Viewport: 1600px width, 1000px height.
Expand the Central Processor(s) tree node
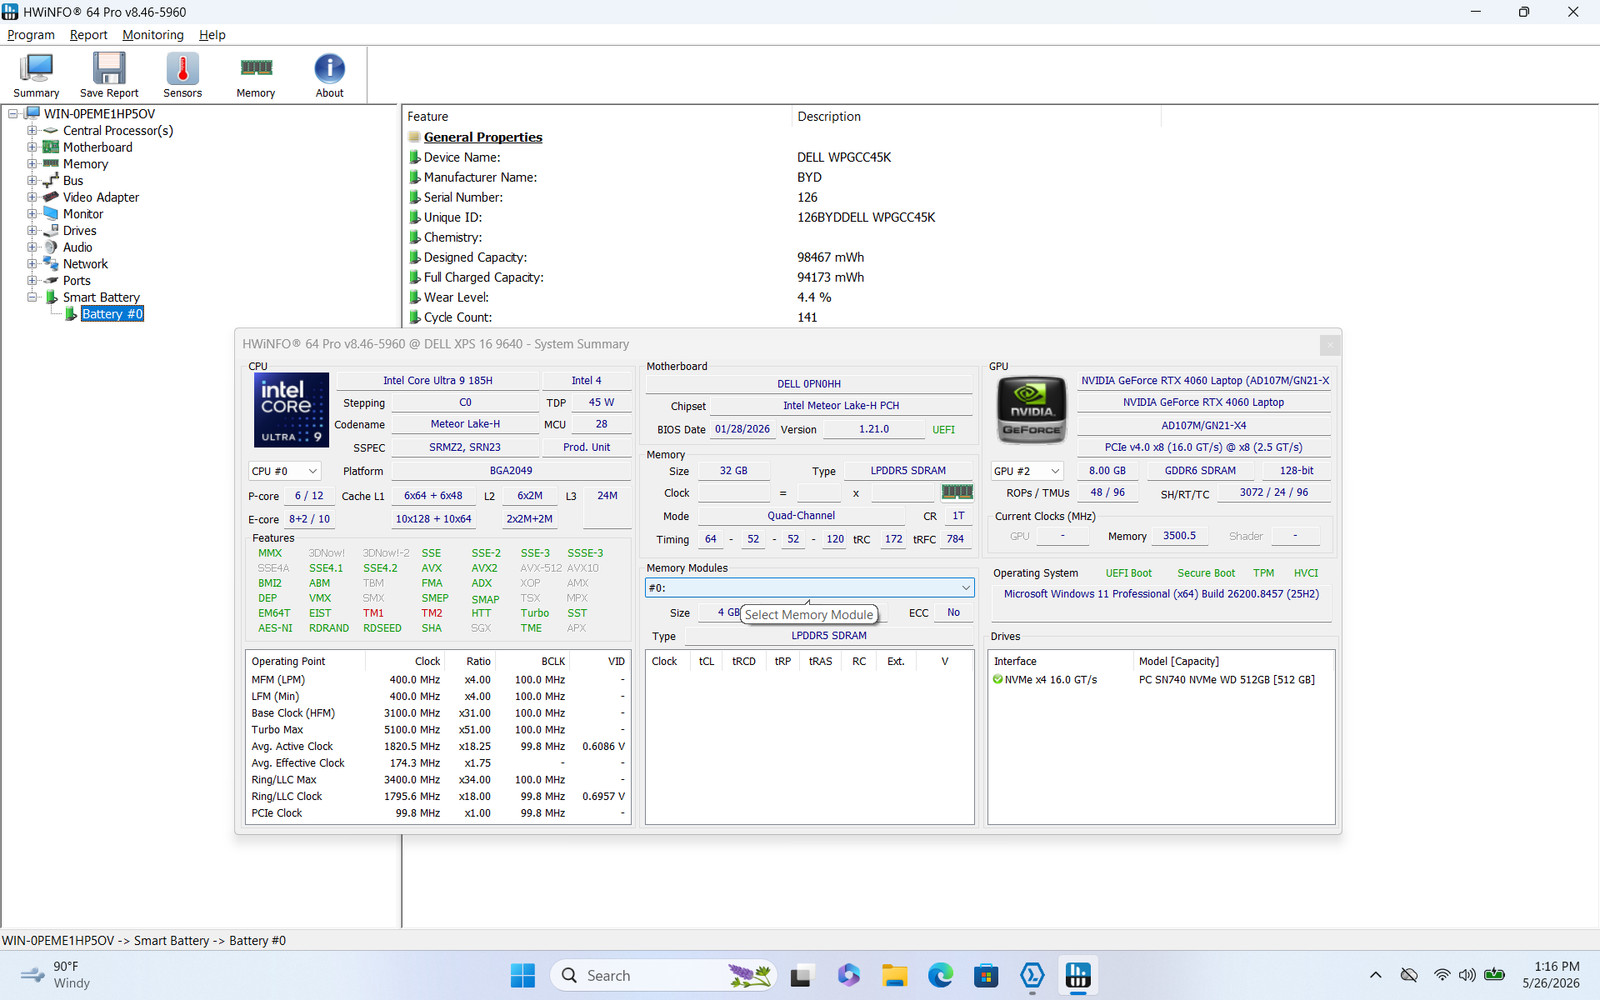click(x=32, y=131)
